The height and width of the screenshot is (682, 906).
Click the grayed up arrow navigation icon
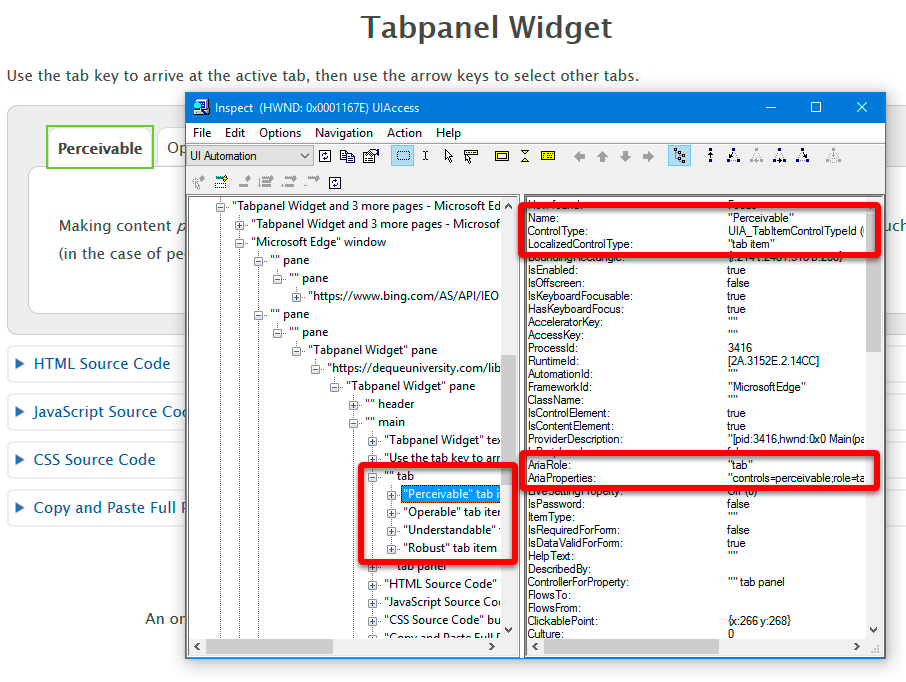pyautogui.click(x=602, y=156)
